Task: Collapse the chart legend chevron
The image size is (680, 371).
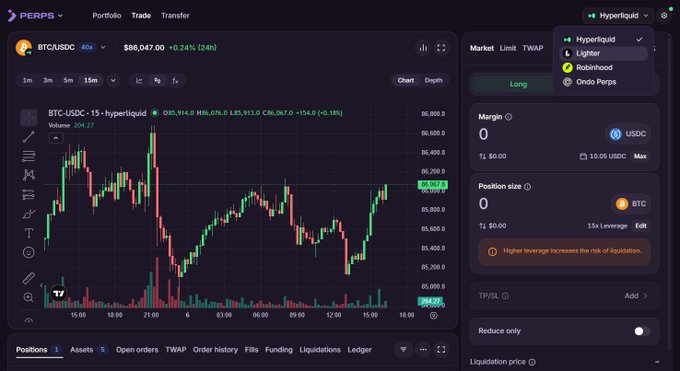Action: [56, 138]
